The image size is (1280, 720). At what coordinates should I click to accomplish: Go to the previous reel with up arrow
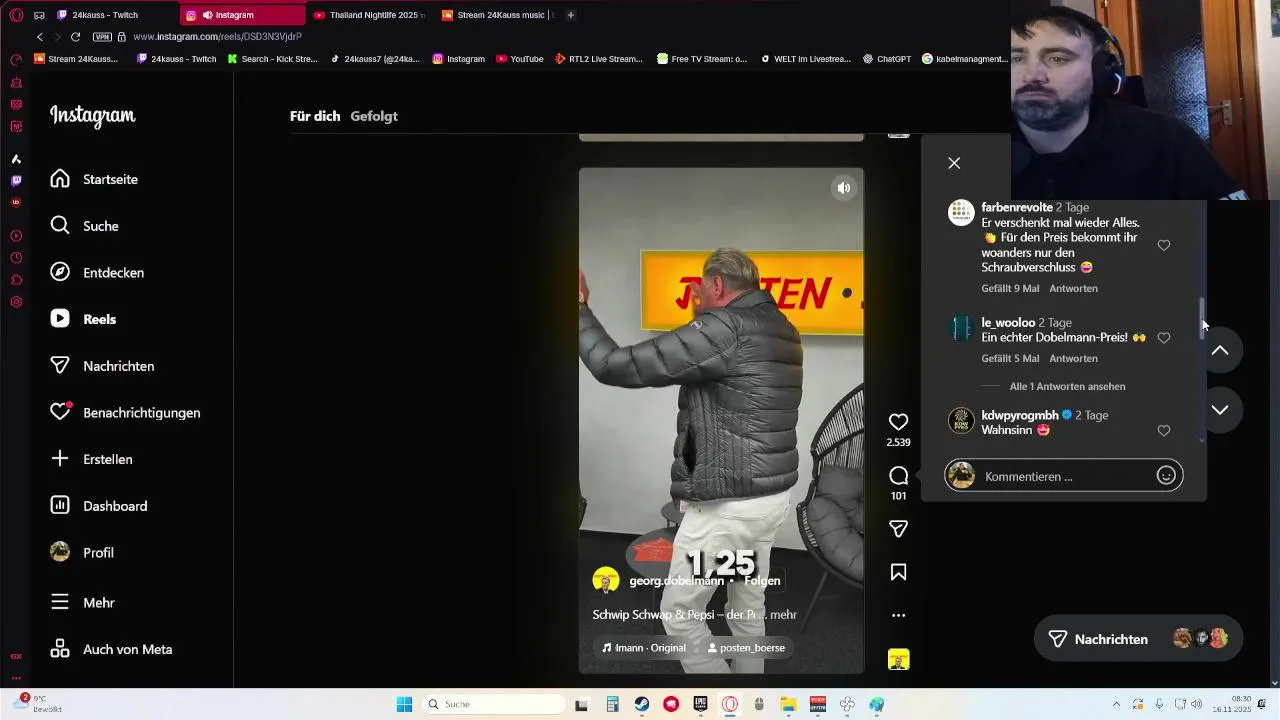1220,350
